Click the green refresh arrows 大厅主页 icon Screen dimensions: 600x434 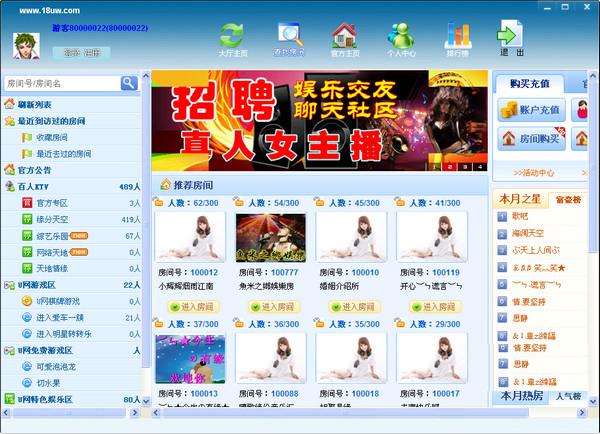click(232, 36)
